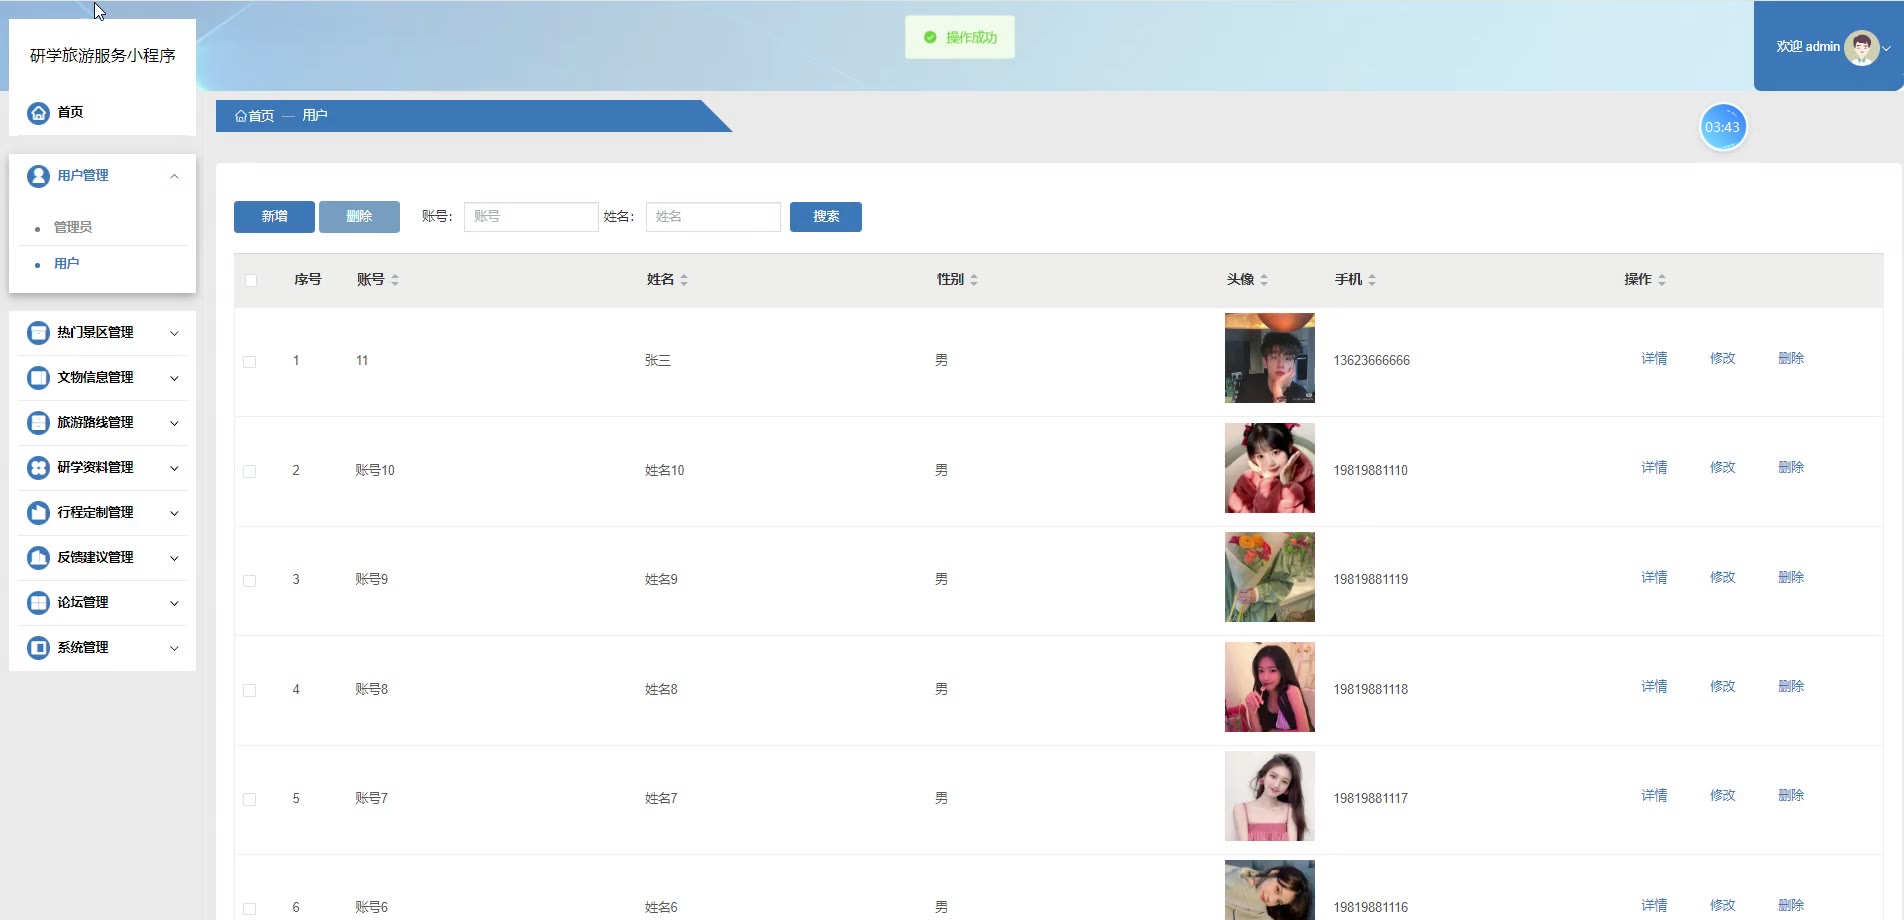Open the 管理员 submenu item
Image resolution: width=1904 pixels, height=920 pixels.
tap(73, 227)
